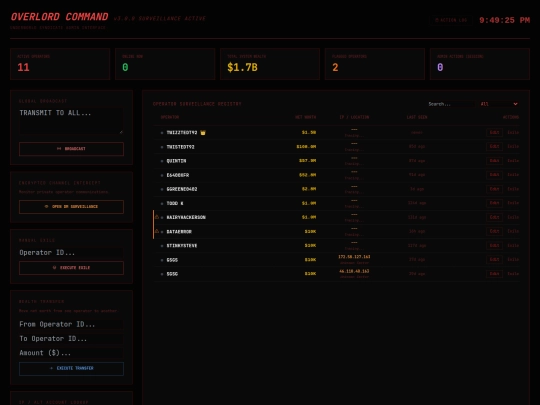
Task: Edit the HAIRYHACKERSON operator
Action: (x=494, y=217)
